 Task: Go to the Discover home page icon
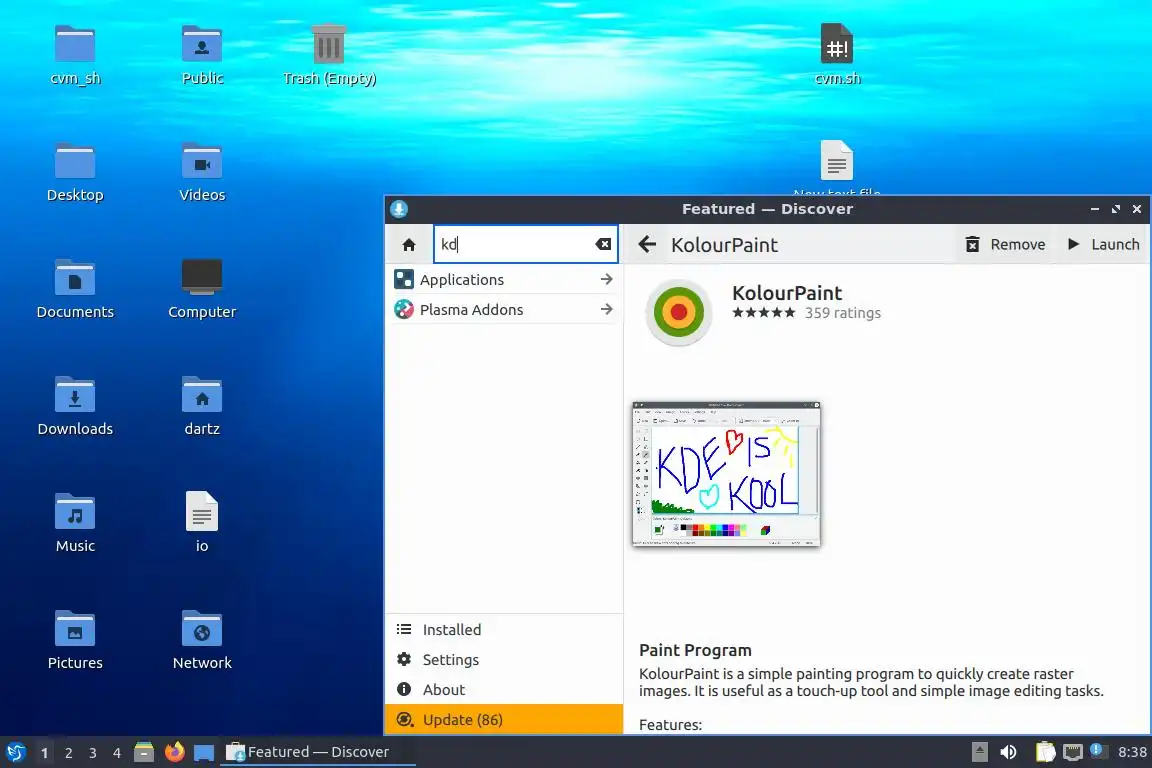[409, 245]
